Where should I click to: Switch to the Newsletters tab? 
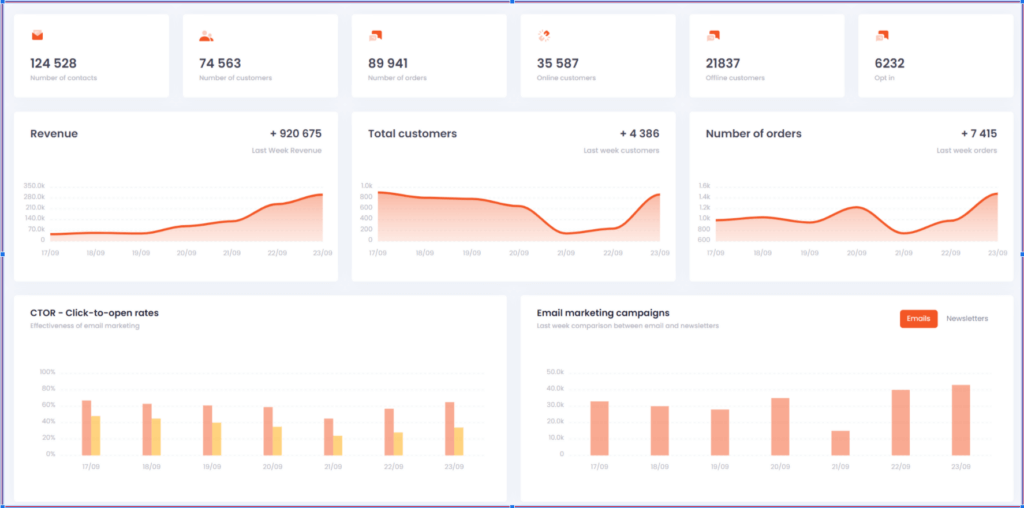(967, 319)
